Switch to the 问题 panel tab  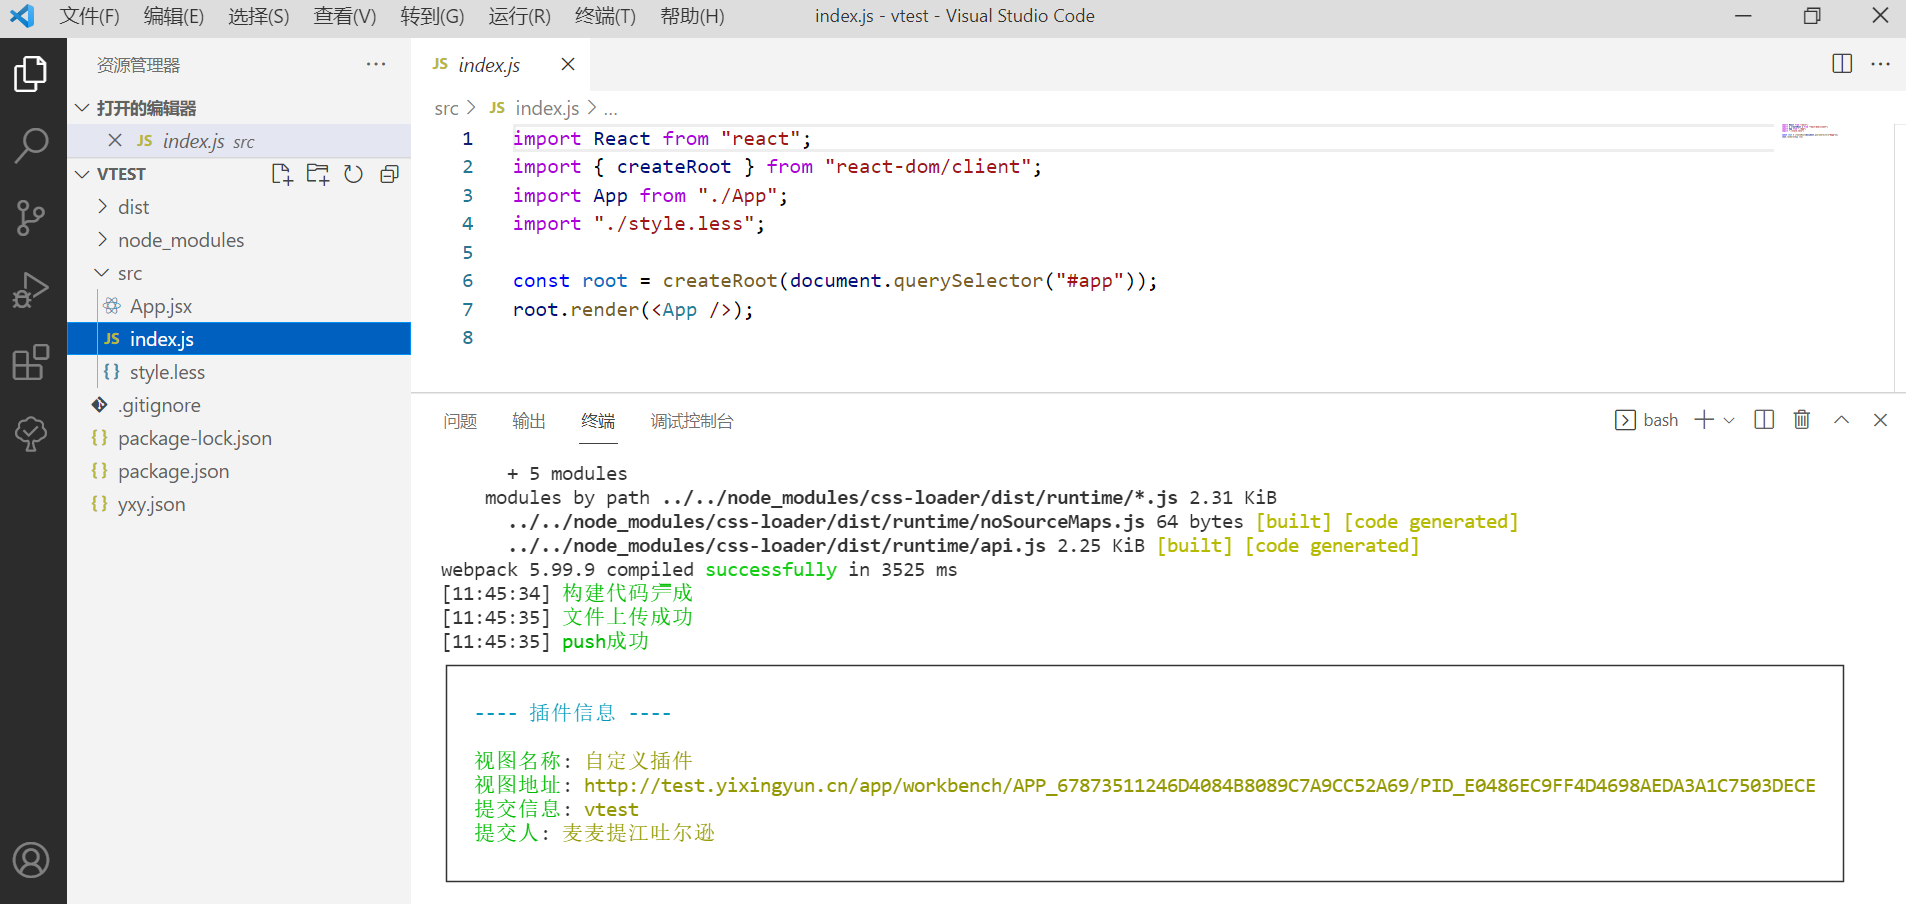460,421
